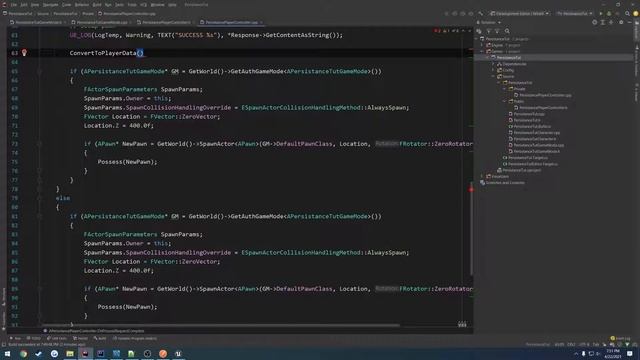Image resolution: width=640 pixels, height=360 pixels.
Task: Open the Navigate menu
Action: click(51, 4)
